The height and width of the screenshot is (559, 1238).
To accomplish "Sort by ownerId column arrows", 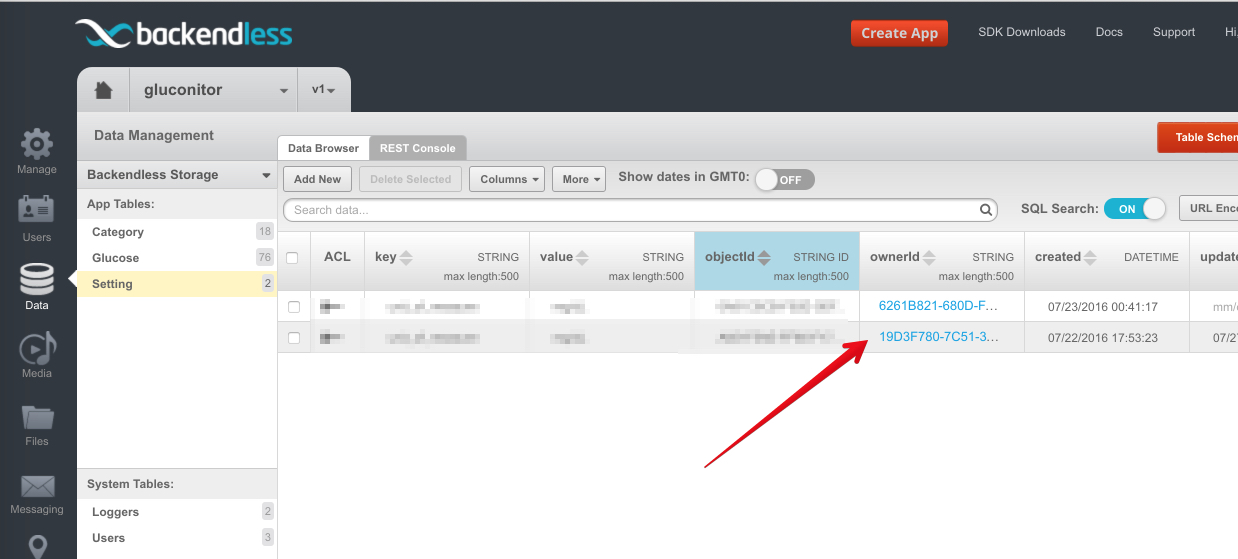I will pos(929,257).
